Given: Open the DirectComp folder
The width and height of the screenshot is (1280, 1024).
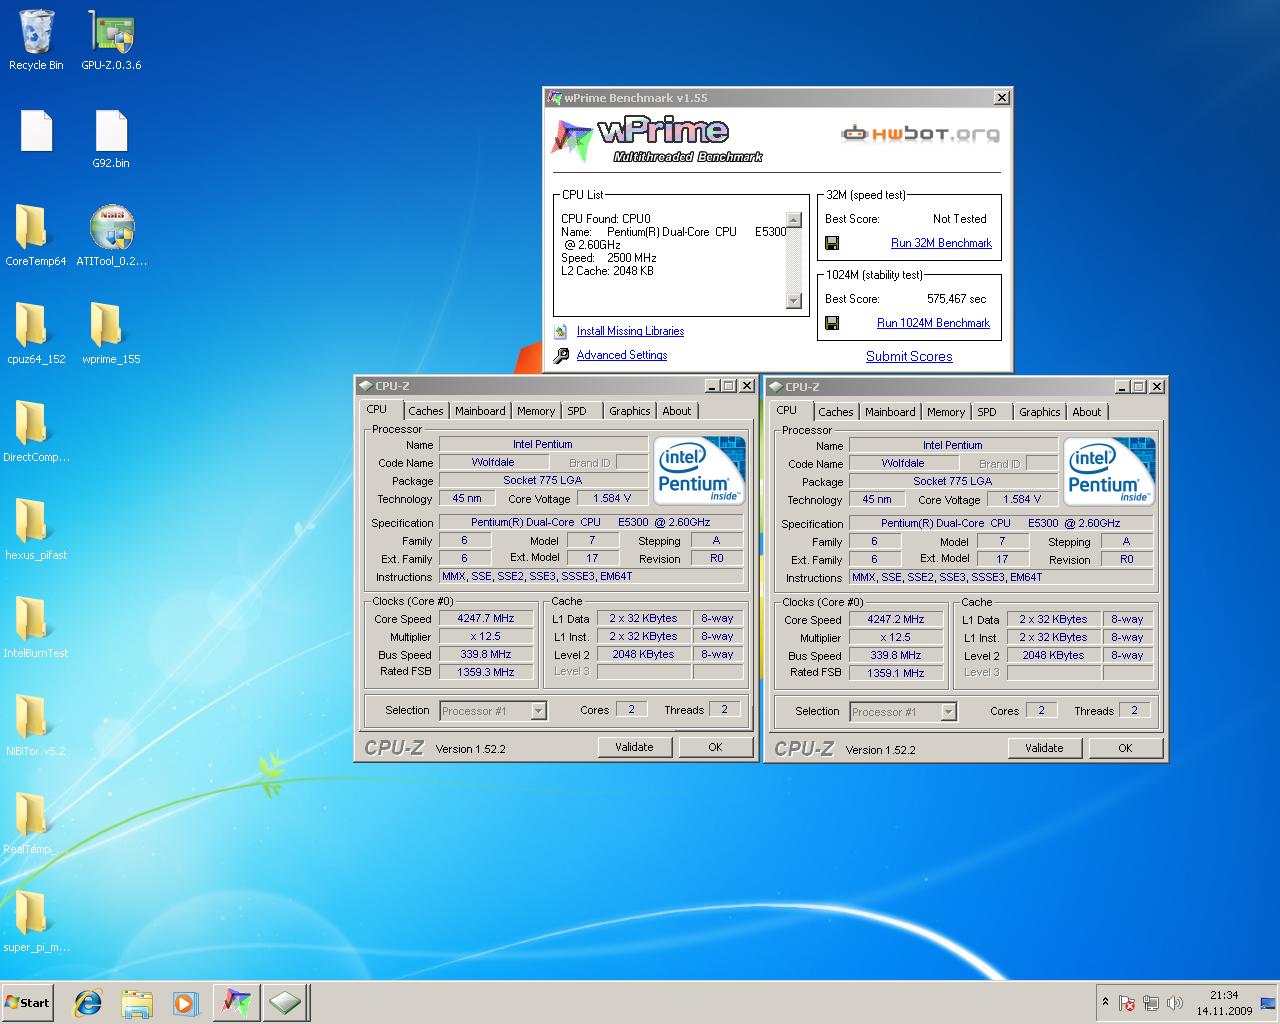Looking at the screenshot, I should (x=36, y=432).
